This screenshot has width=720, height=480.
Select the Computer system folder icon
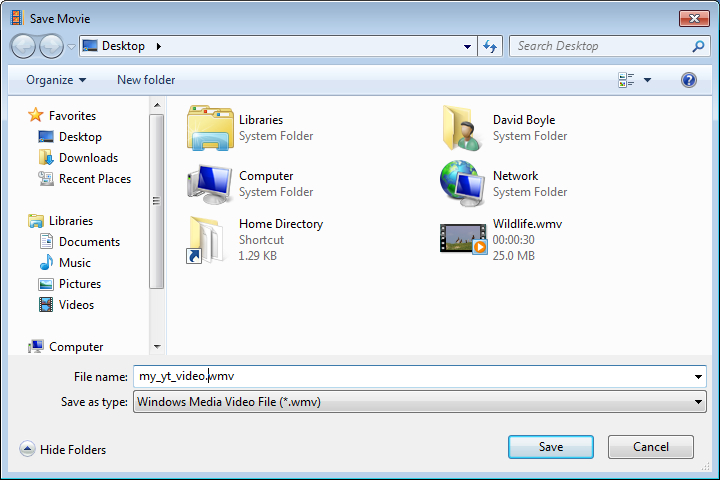point(209,183)
